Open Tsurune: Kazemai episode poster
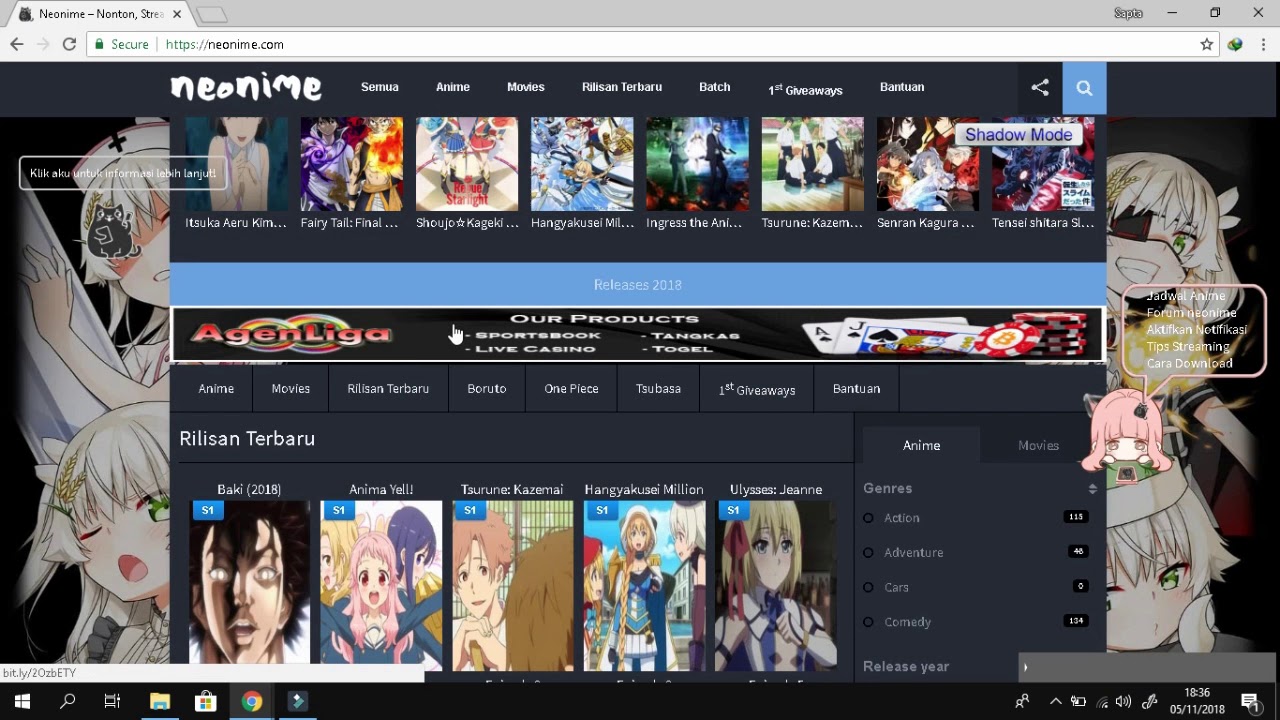 pyautogui.click(x=512, y=585)
